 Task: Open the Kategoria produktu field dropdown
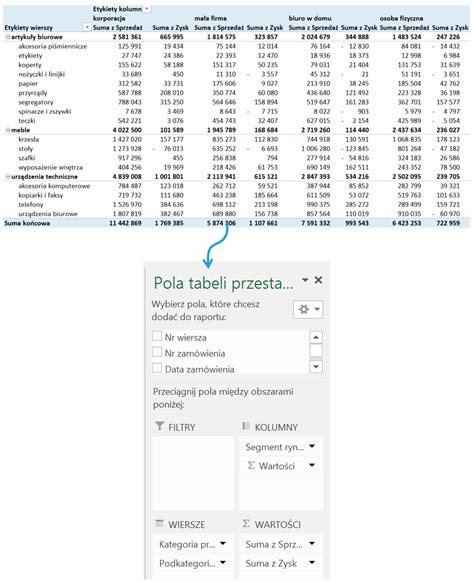point(223,544)
